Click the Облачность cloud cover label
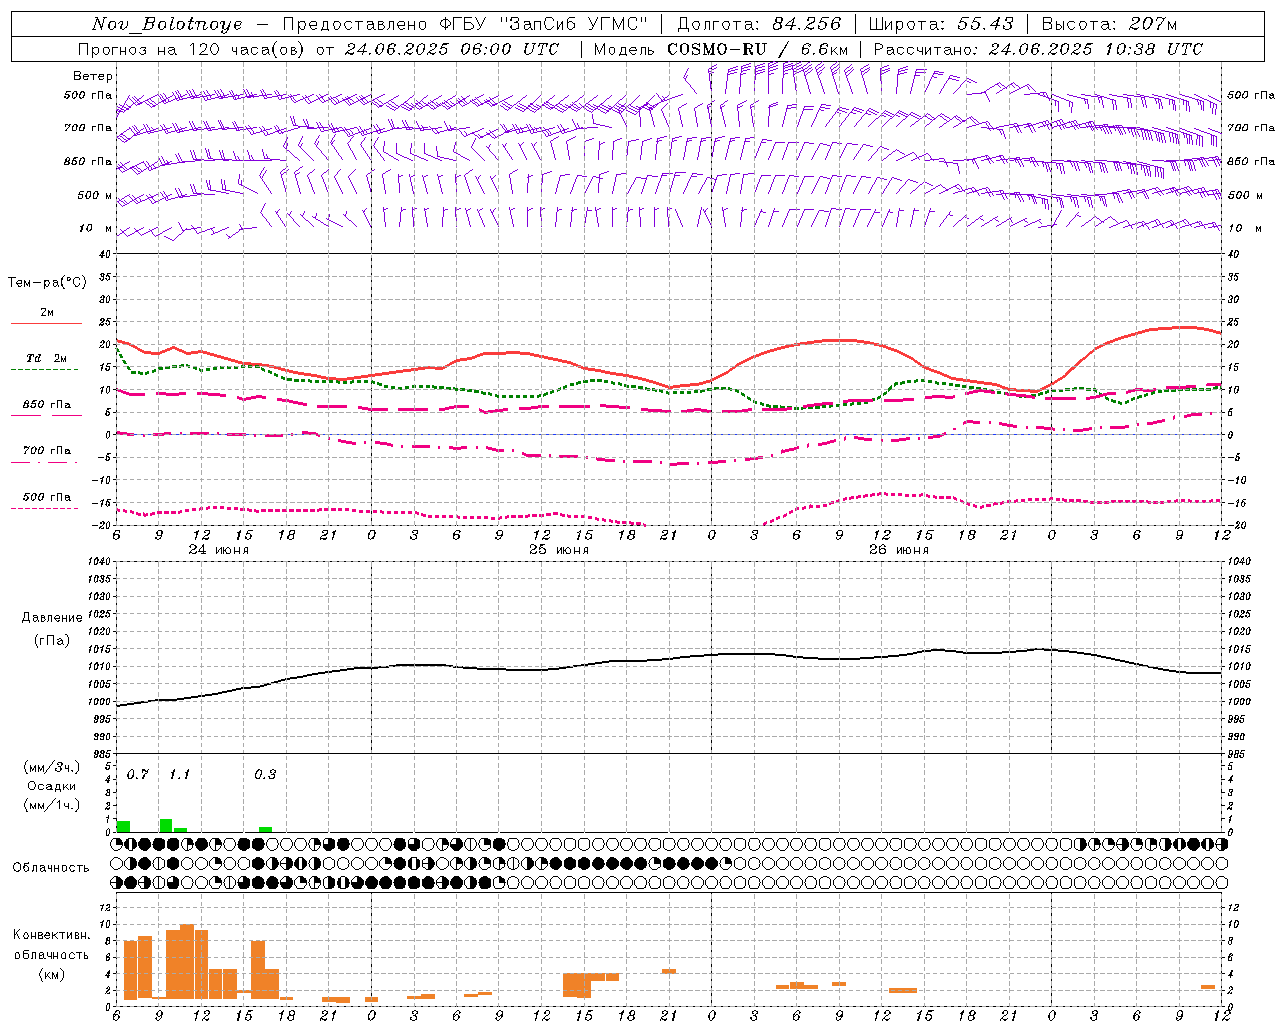The image size is (1280, 1024). (x=51, y=868)
